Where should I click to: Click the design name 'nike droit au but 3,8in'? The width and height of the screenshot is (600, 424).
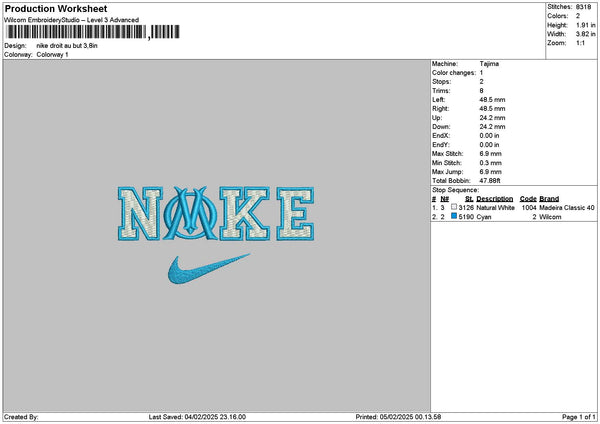[x=67, y=46]
